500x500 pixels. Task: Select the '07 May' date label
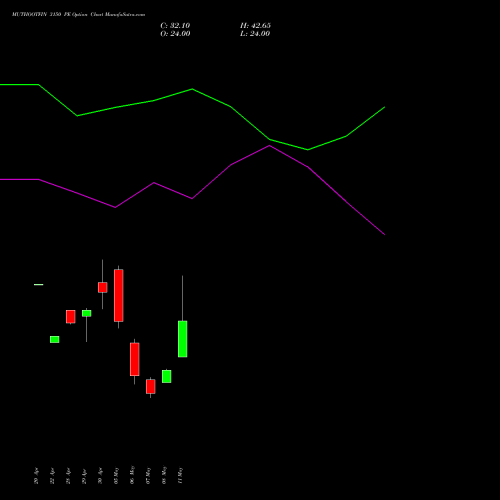coord(148,475)
